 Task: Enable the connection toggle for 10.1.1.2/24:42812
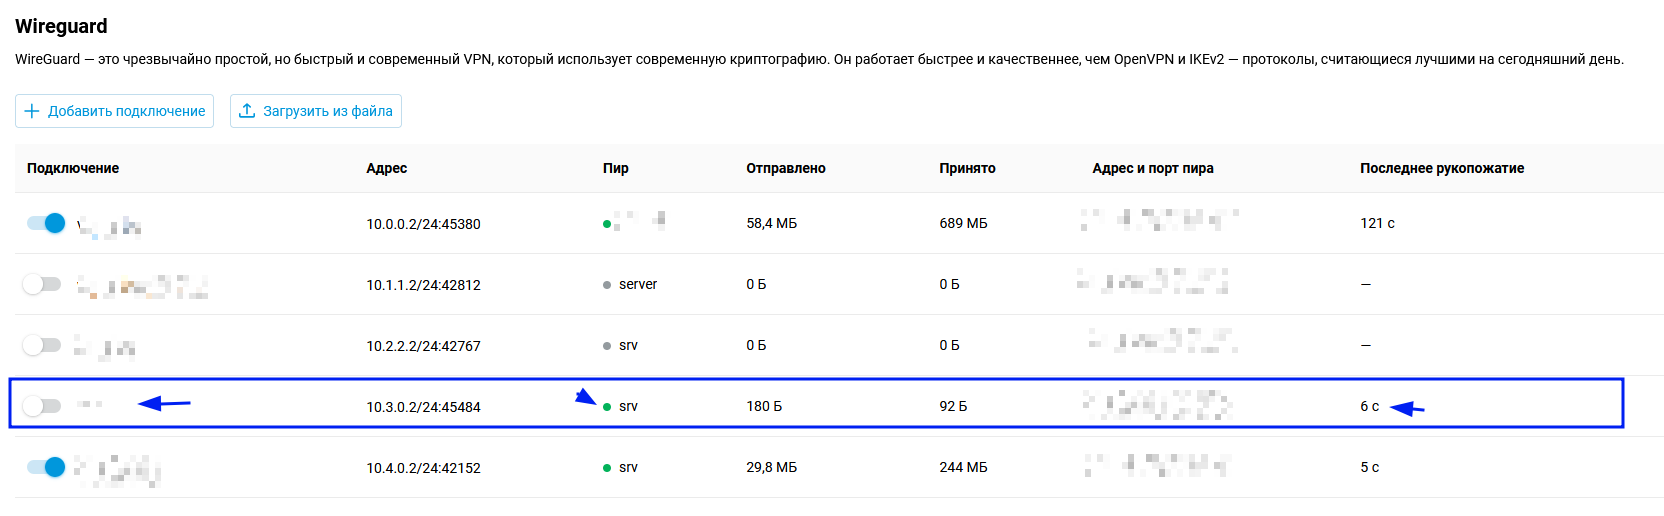click(x=42, y=284)
